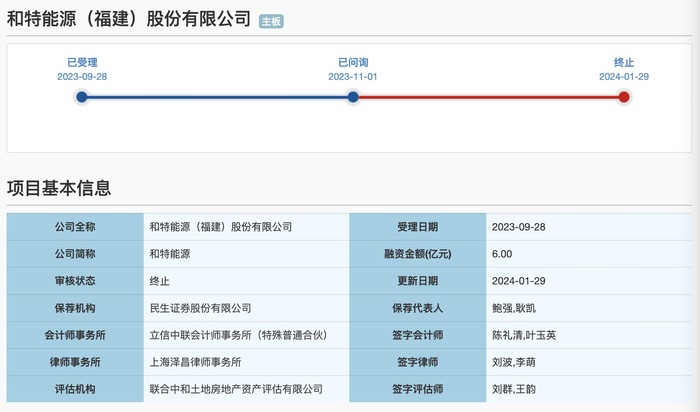The image size is (700, 412).
Task: Click the 保荐机构 header cell
Action: tap(75, 308)
